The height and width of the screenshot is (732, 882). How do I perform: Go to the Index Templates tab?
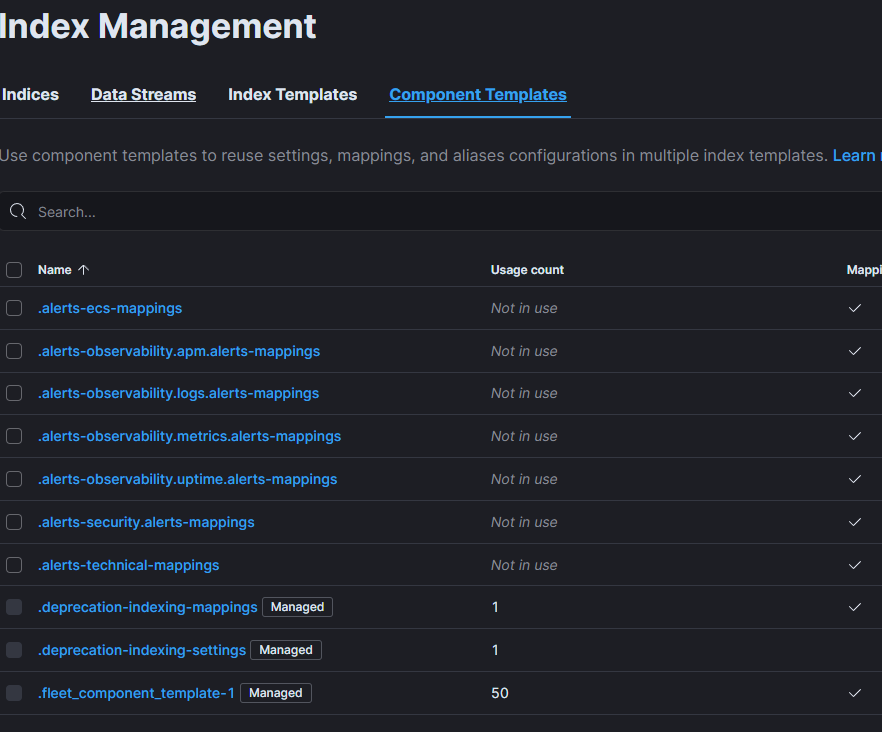[x=292, y=95]
